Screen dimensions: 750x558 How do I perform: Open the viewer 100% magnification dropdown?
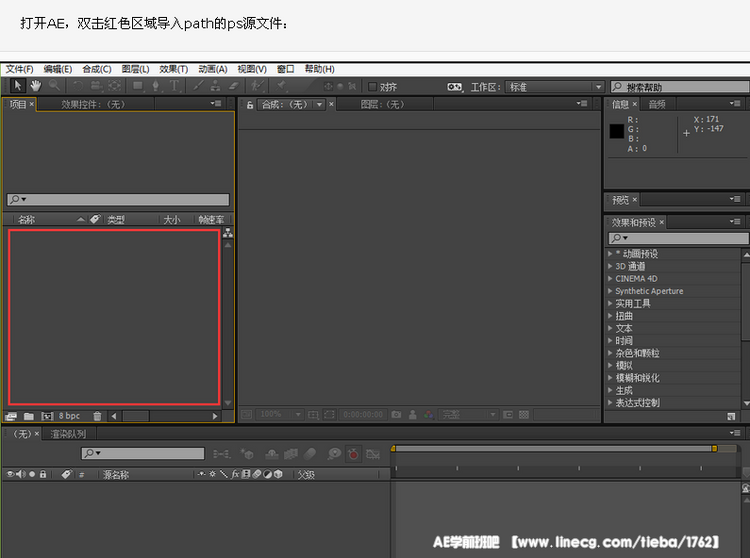coord(280,415)
